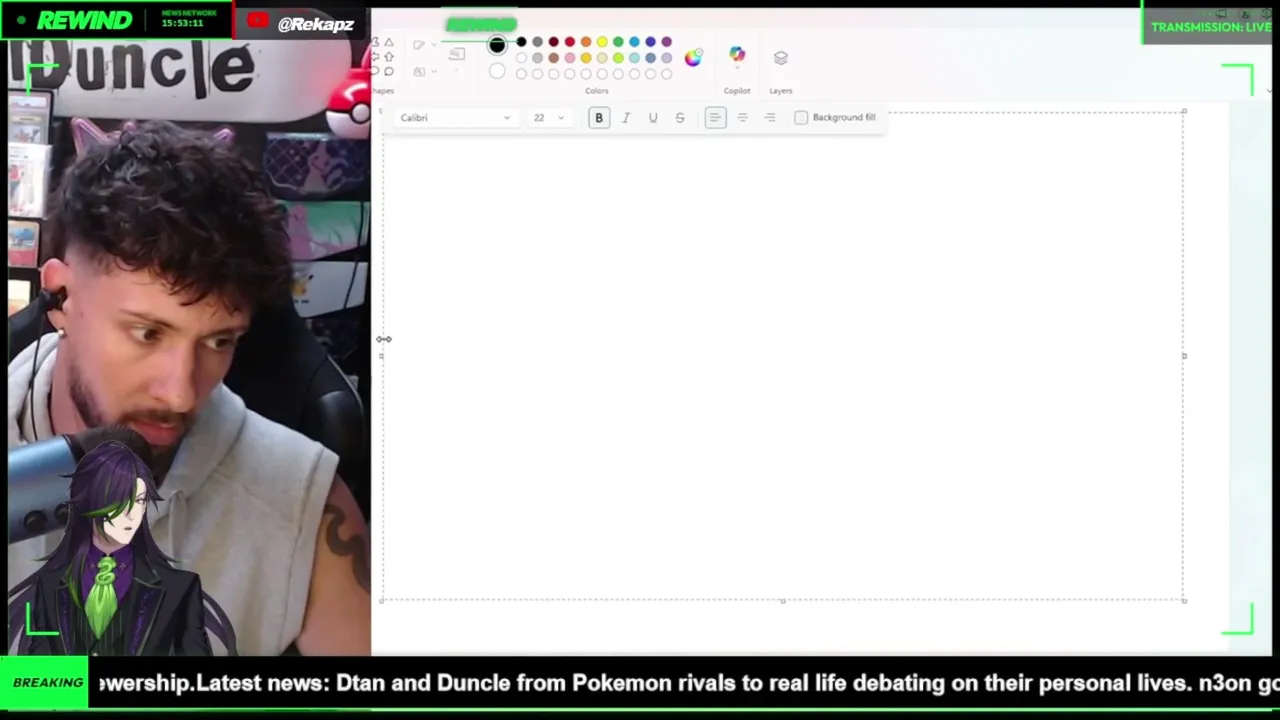This screenshot has height=720, width=1280.
Task: Pick the dark gray palette swatch
Action: click(x=537, y=42)
